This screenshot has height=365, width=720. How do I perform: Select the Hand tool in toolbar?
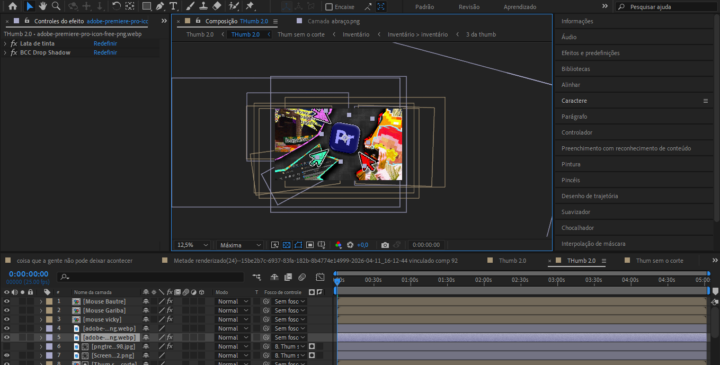tap(43, 6)
